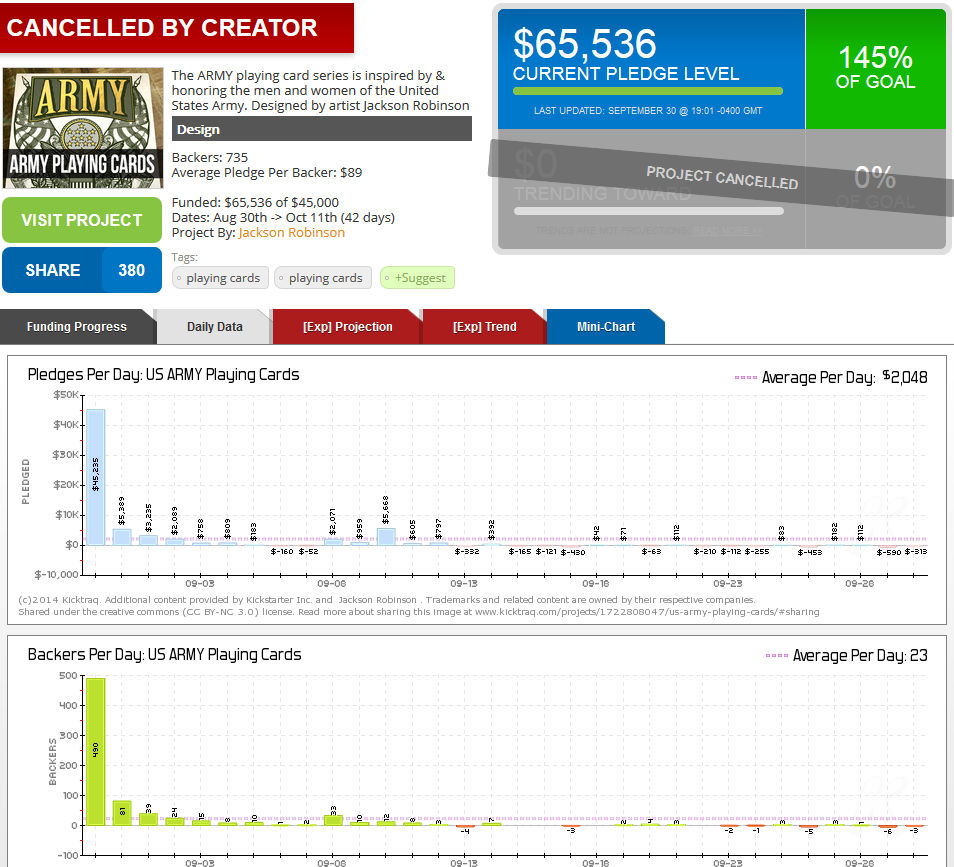Click the $5,668 bar in pledges chart
954x867 pixels.
pos(386,535)
